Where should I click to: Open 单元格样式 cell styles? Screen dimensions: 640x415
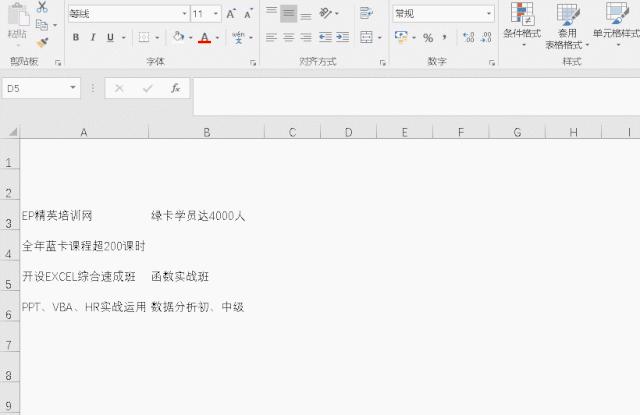pyautogui.click(x=616, y=24)
